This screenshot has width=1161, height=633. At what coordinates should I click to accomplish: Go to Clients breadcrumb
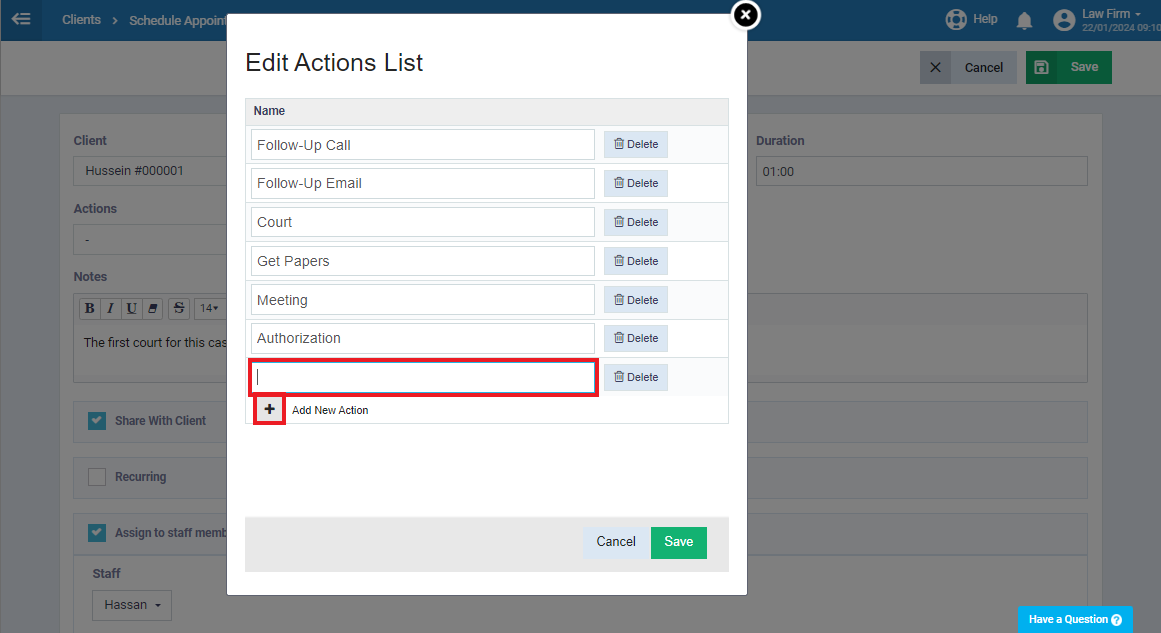click(x=81, y=19)
